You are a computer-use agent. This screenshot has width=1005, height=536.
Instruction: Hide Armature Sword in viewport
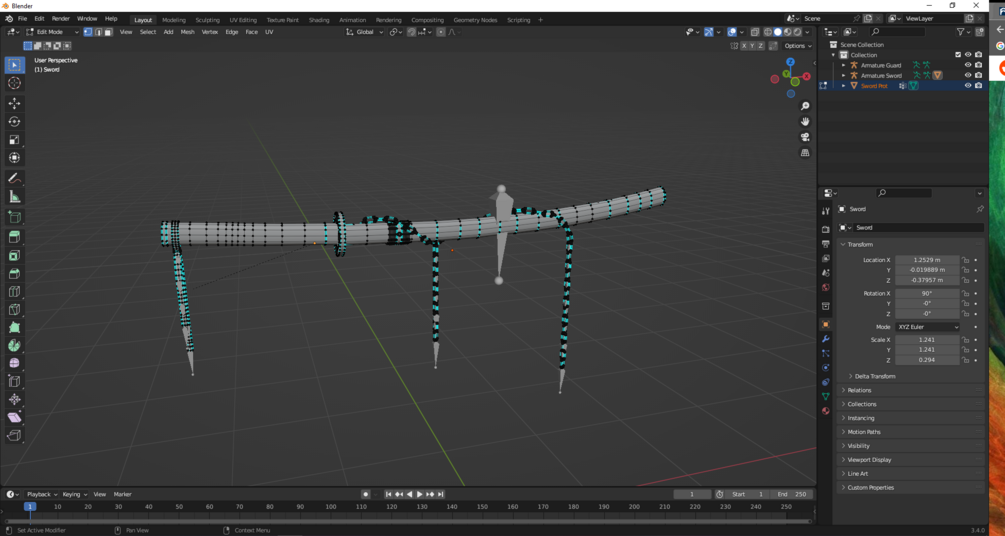(x=968, y=76)
